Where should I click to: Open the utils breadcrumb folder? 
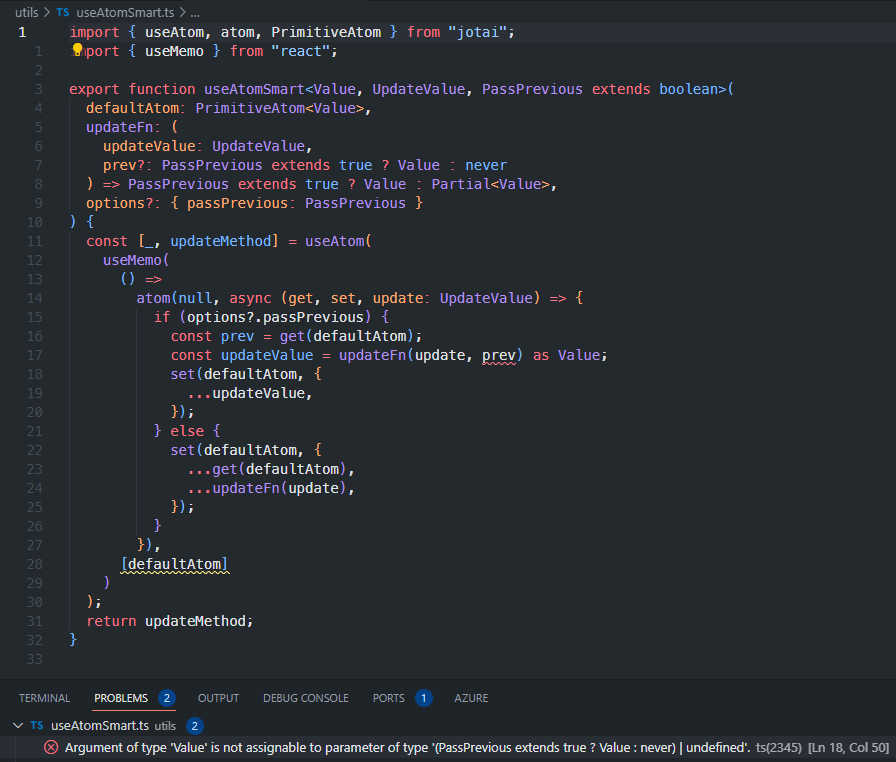click(27, 12)
